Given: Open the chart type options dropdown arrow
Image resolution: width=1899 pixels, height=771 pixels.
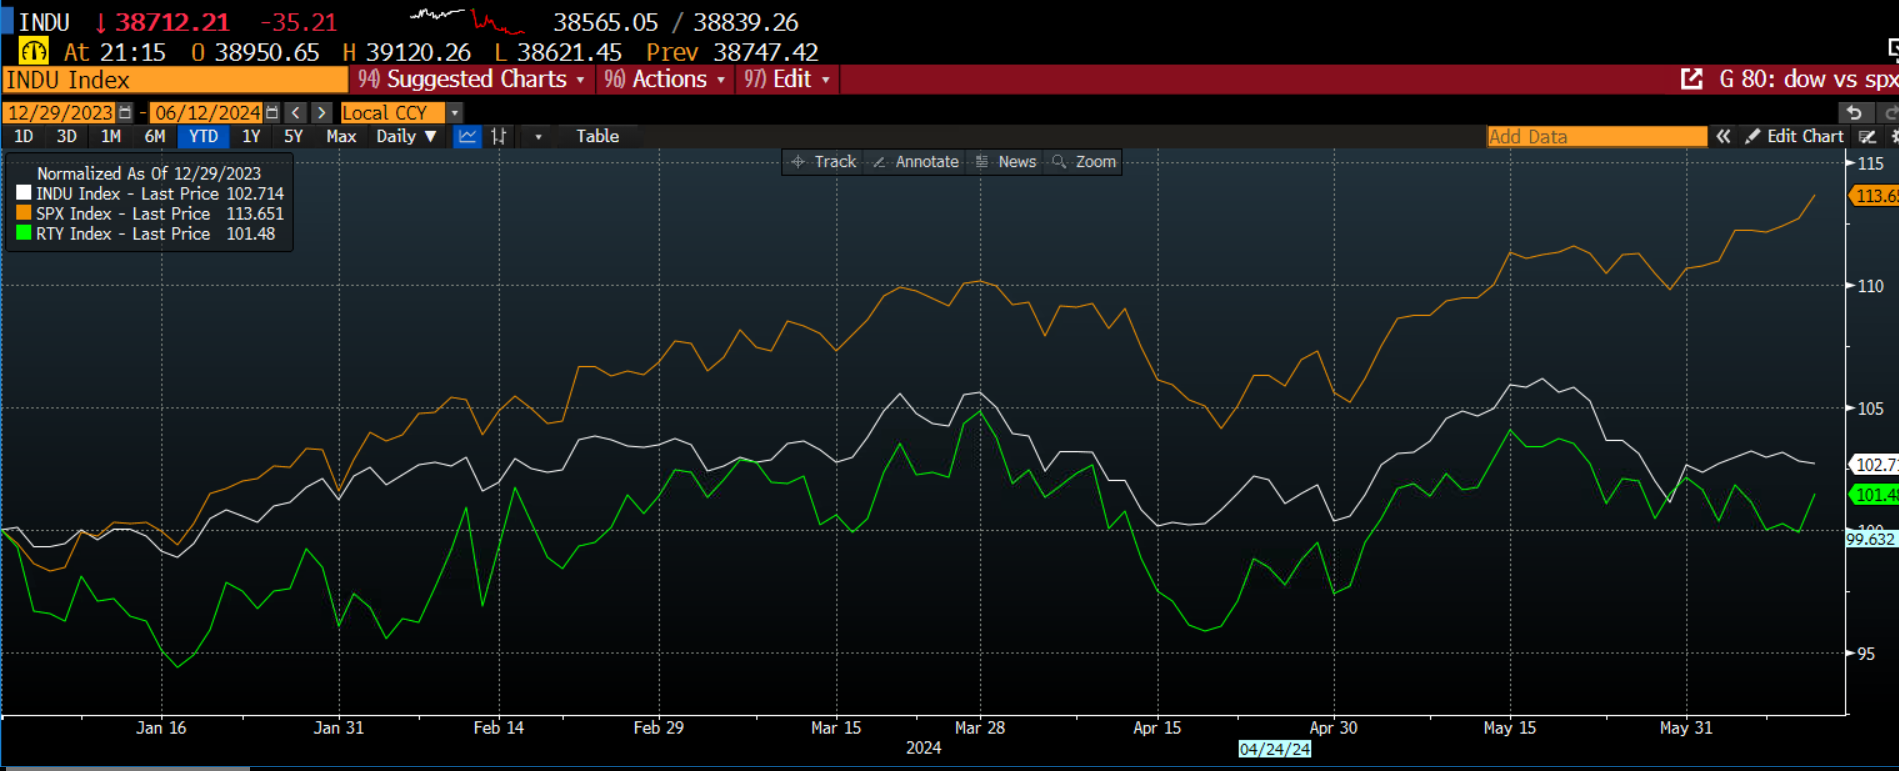Looking at the screenshot, I should [x=538, y=137].
